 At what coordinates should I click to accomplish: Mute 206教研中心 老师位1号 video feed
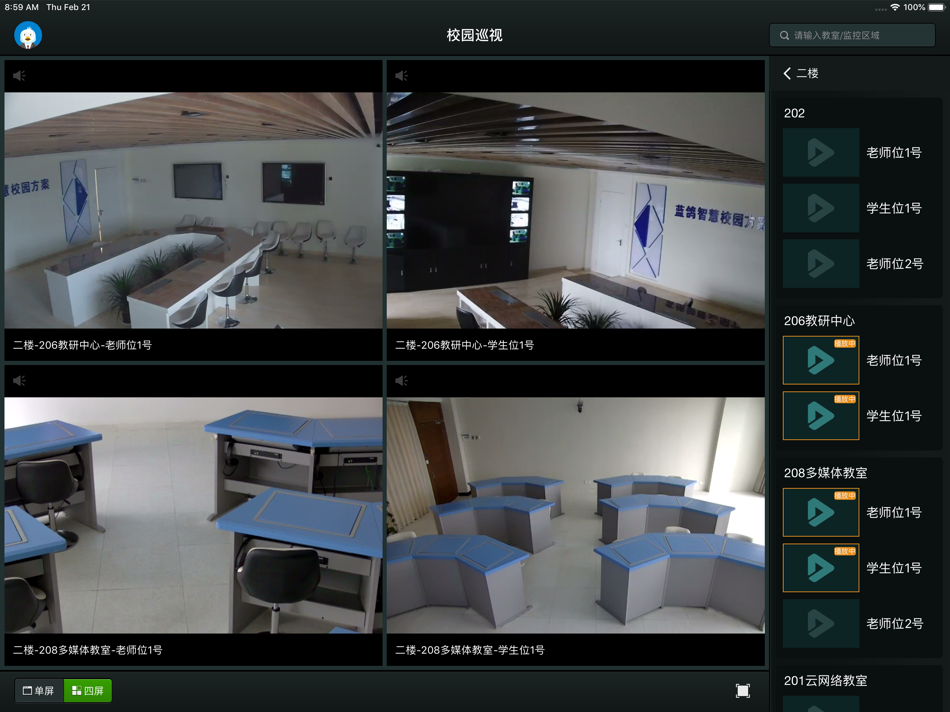click(x=19, y=76)
